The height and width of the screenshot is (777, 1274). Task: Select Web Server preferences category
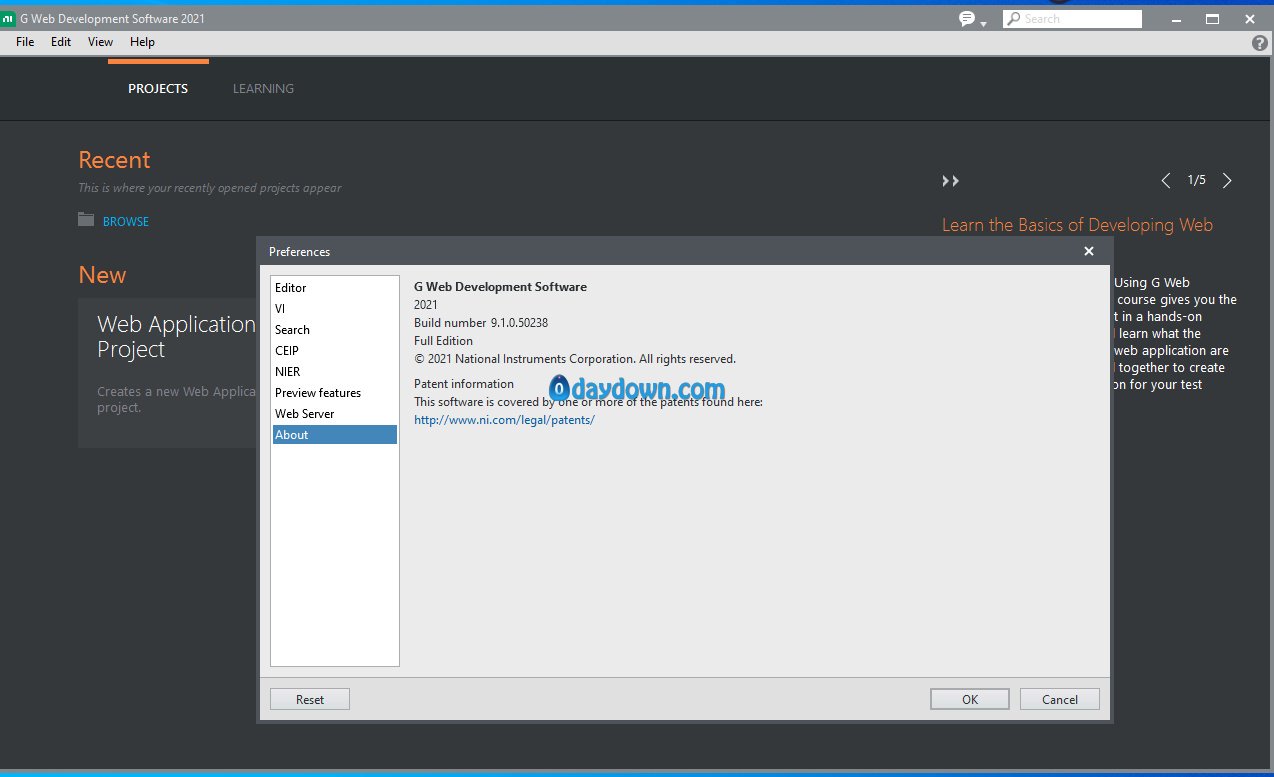305,414
